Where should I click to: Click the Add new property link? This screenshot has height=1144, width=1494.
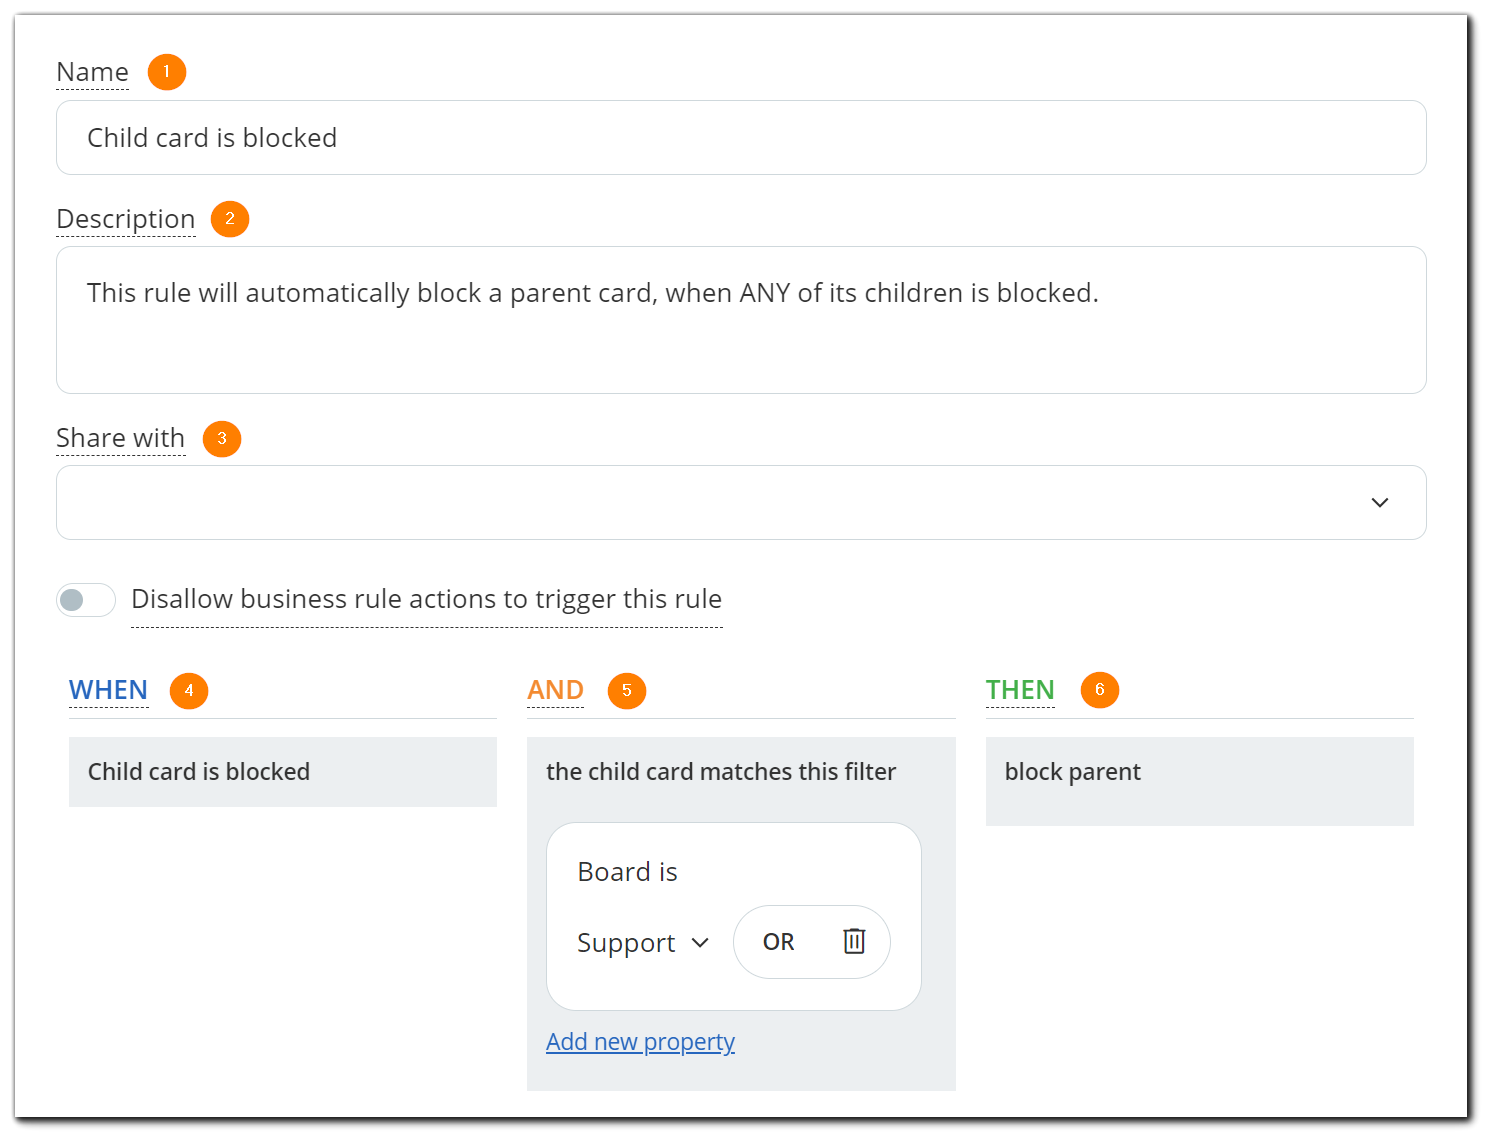pyautogui.click(x=640, y=1041)
